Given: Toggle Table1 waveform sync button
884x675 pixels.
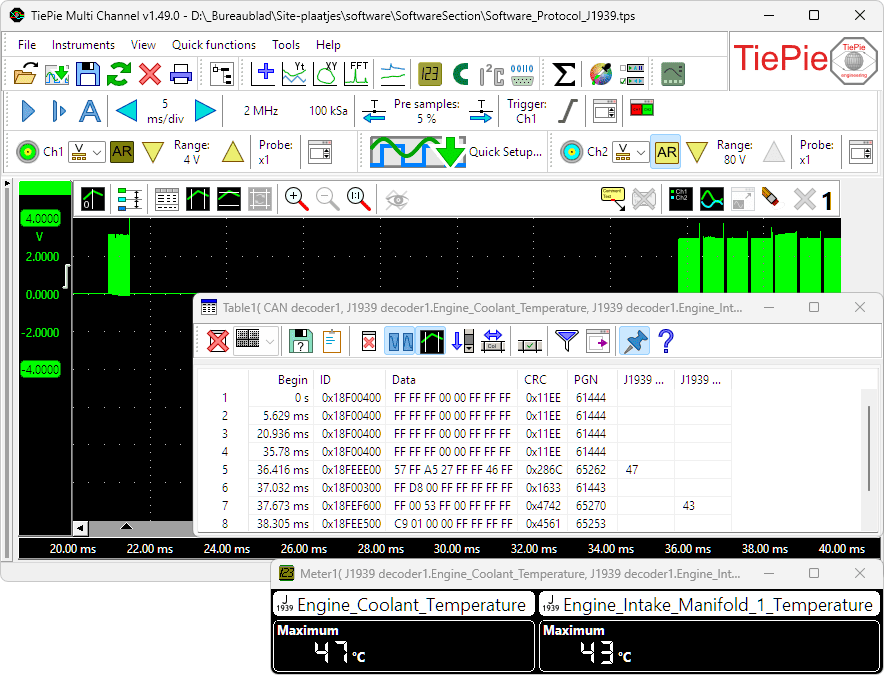Looking at the screenshot, I should [x=400, y=341].
